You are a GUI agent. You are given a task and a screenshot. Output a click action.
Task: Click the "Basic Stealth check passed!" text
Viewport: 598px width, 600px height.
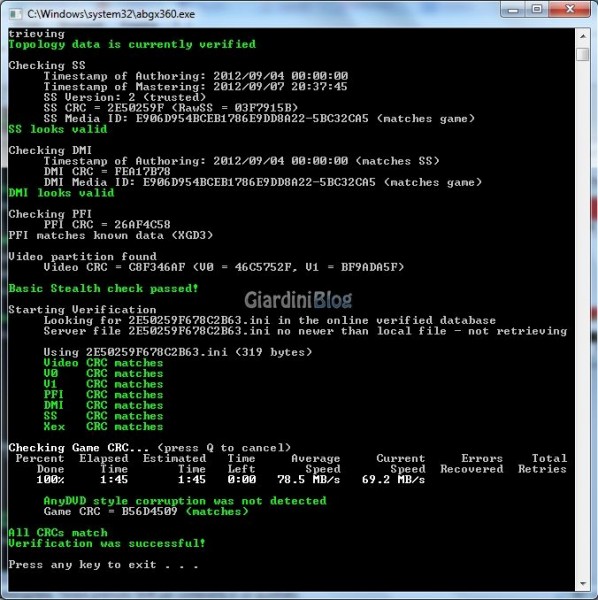(x=103, y=288)
